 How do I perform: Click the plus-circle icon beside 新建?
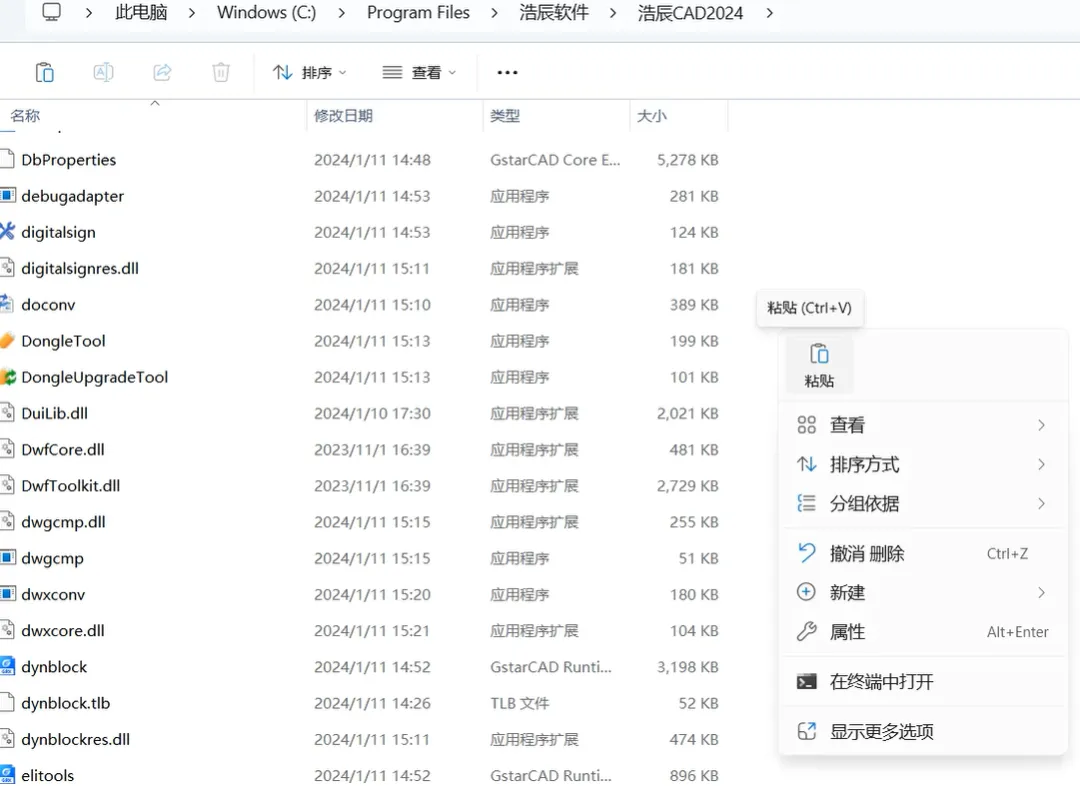pos(806,592)
